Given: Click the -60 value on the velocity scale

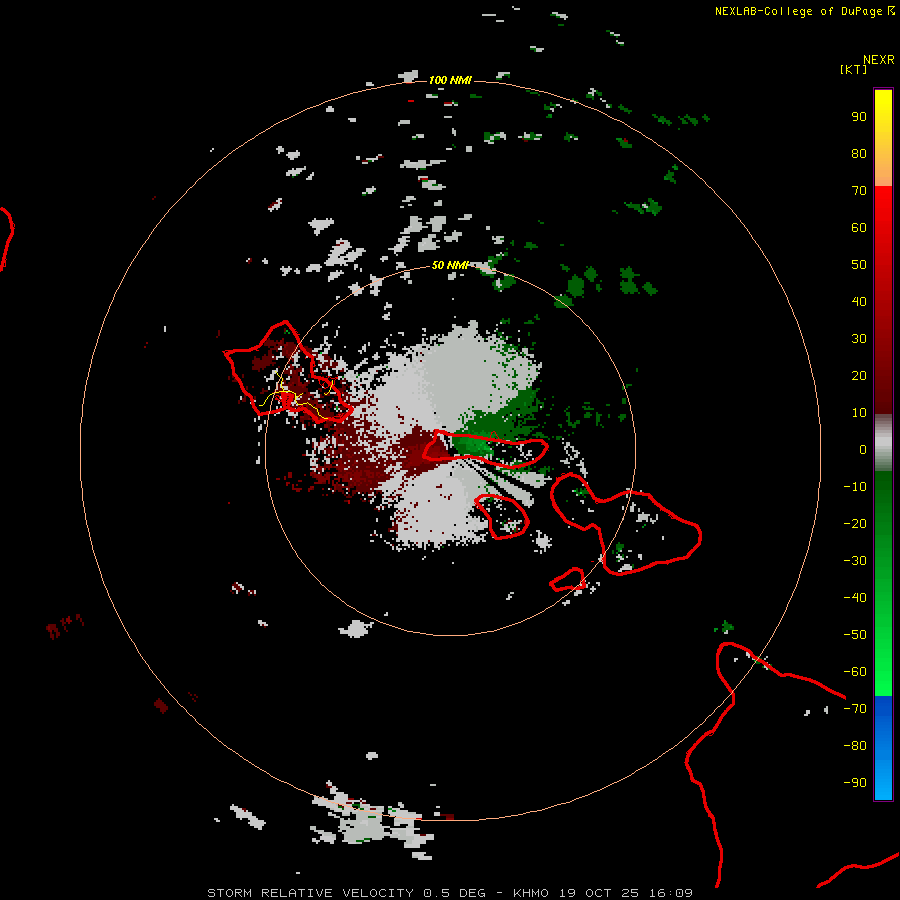Looking at the screenshot, I should pos(855,672).
